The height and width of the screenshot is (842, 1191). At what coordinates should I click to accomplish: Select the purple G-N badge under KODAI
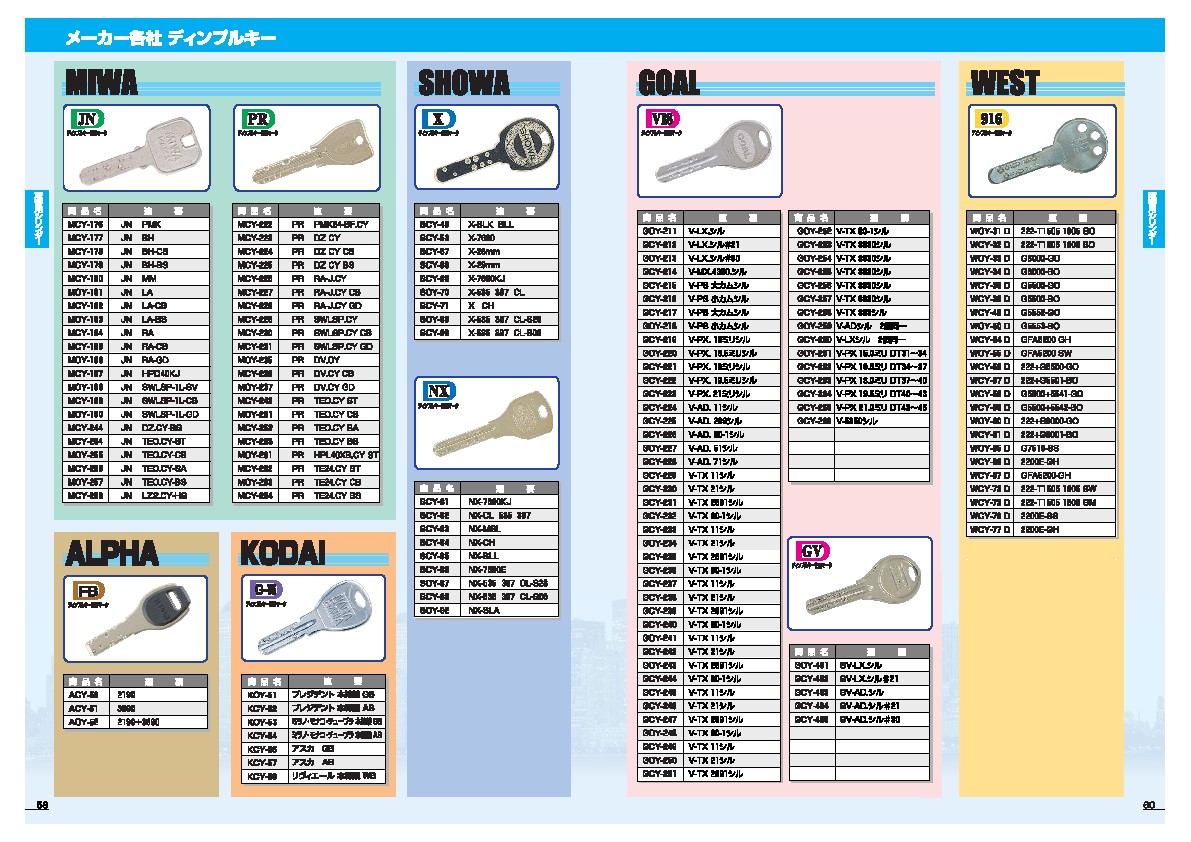(266, 589)
